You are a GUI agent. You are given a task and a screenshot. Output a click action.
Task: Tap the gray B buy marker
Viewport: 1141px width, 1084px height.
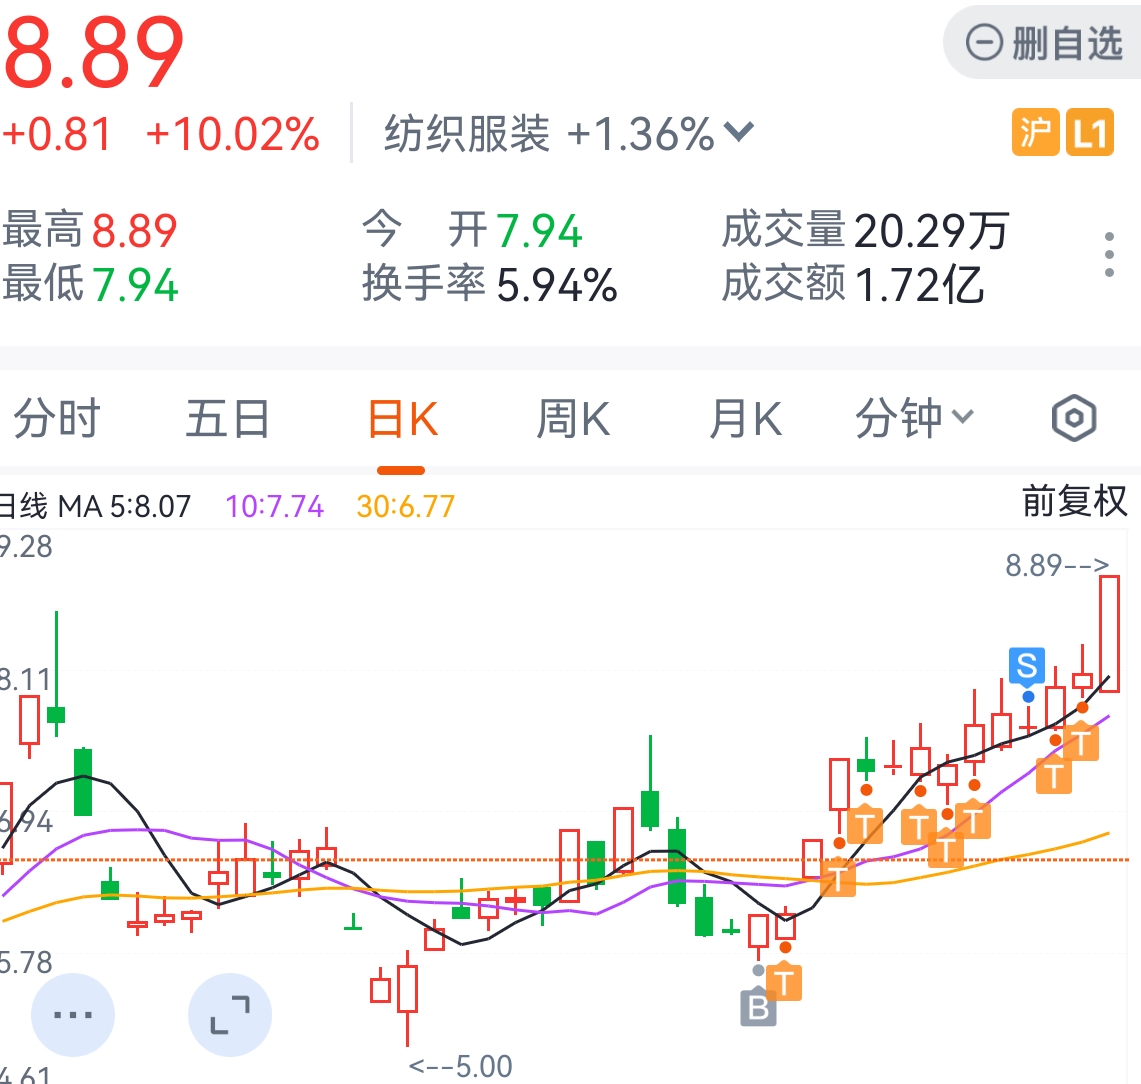click(x=758, y=1008)
